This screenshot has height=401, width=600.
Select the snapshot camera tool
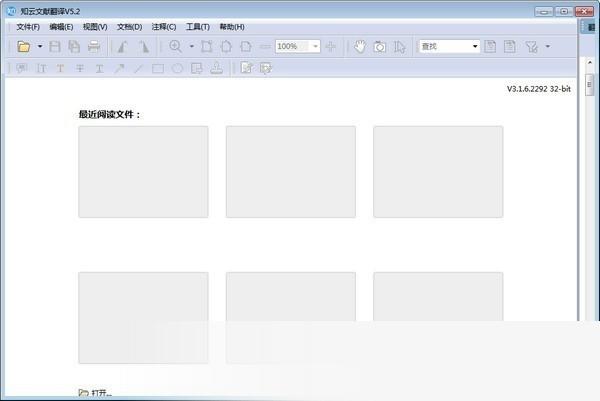[380, 47]
